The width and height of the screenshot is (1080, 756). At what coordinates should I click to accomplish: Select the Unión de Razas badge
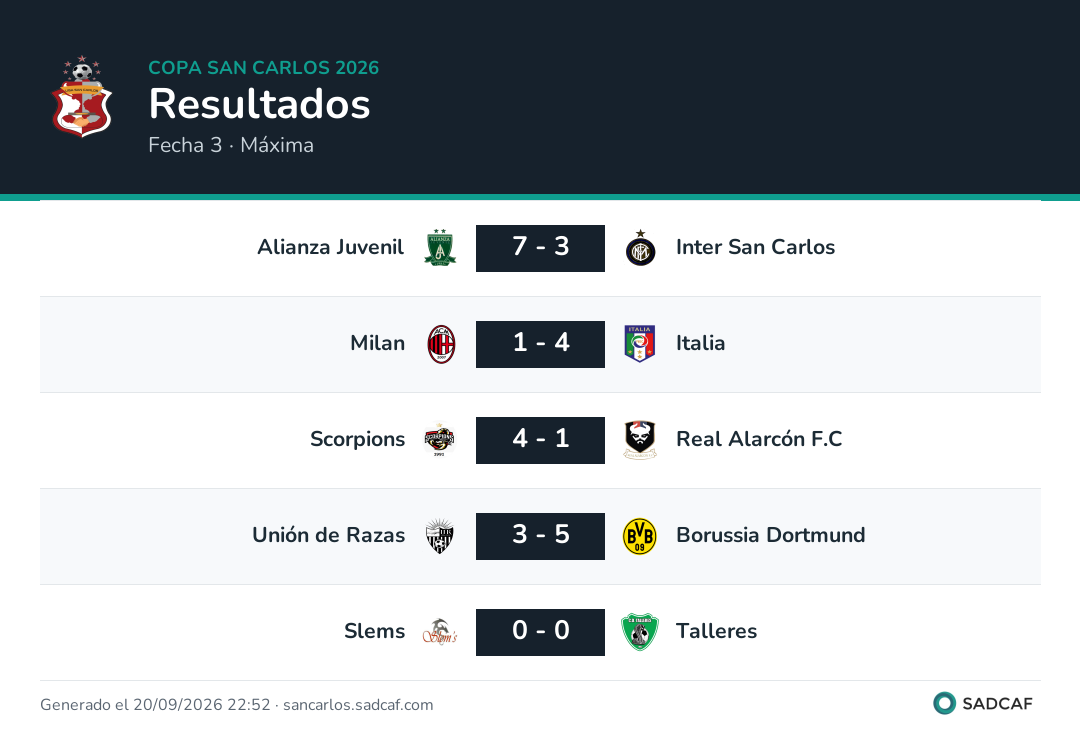click(x=439, y=536)
